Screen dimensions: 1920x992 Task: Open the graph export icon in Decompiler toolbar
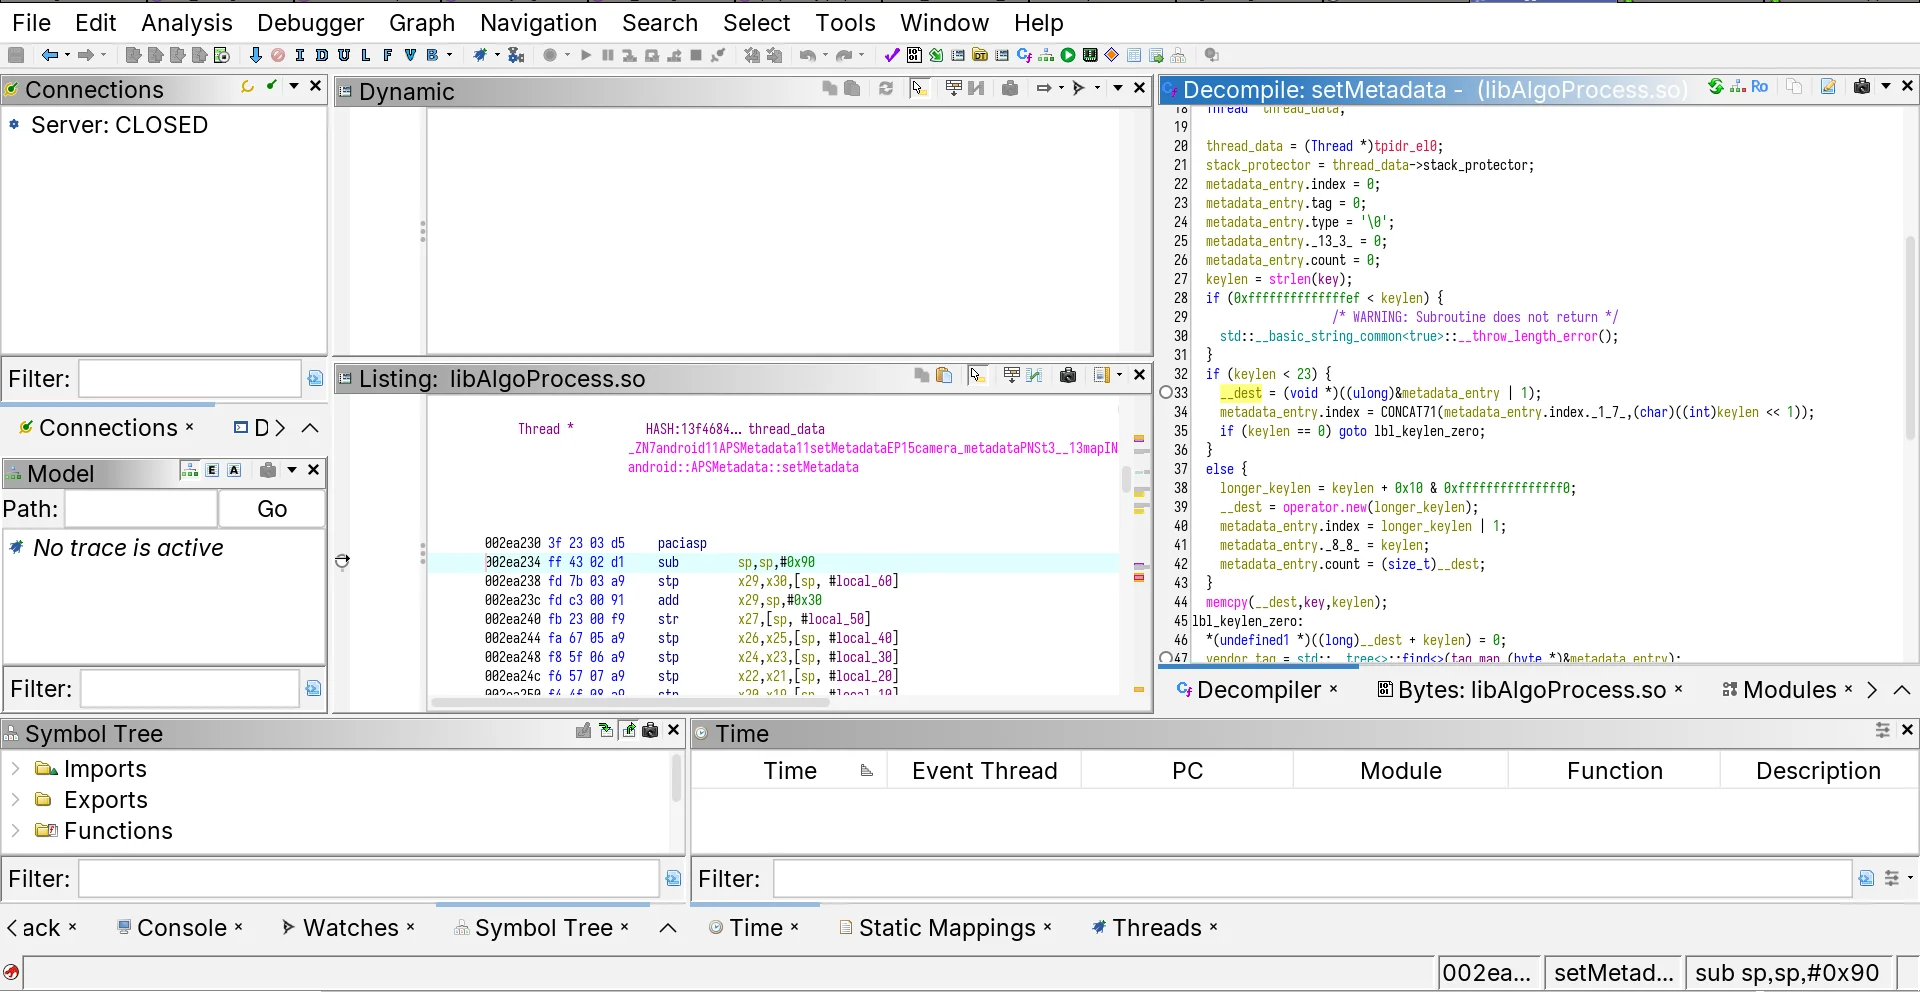tap(1738, 87)
